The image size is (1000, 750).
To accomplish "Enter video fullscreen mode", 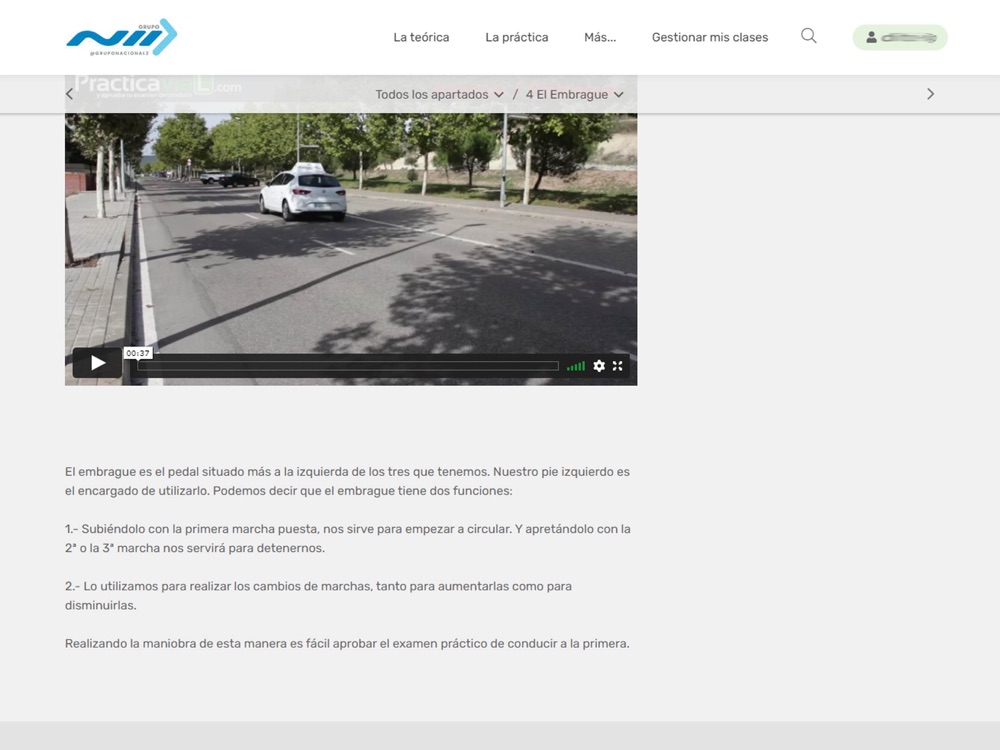I will [617, 365].
